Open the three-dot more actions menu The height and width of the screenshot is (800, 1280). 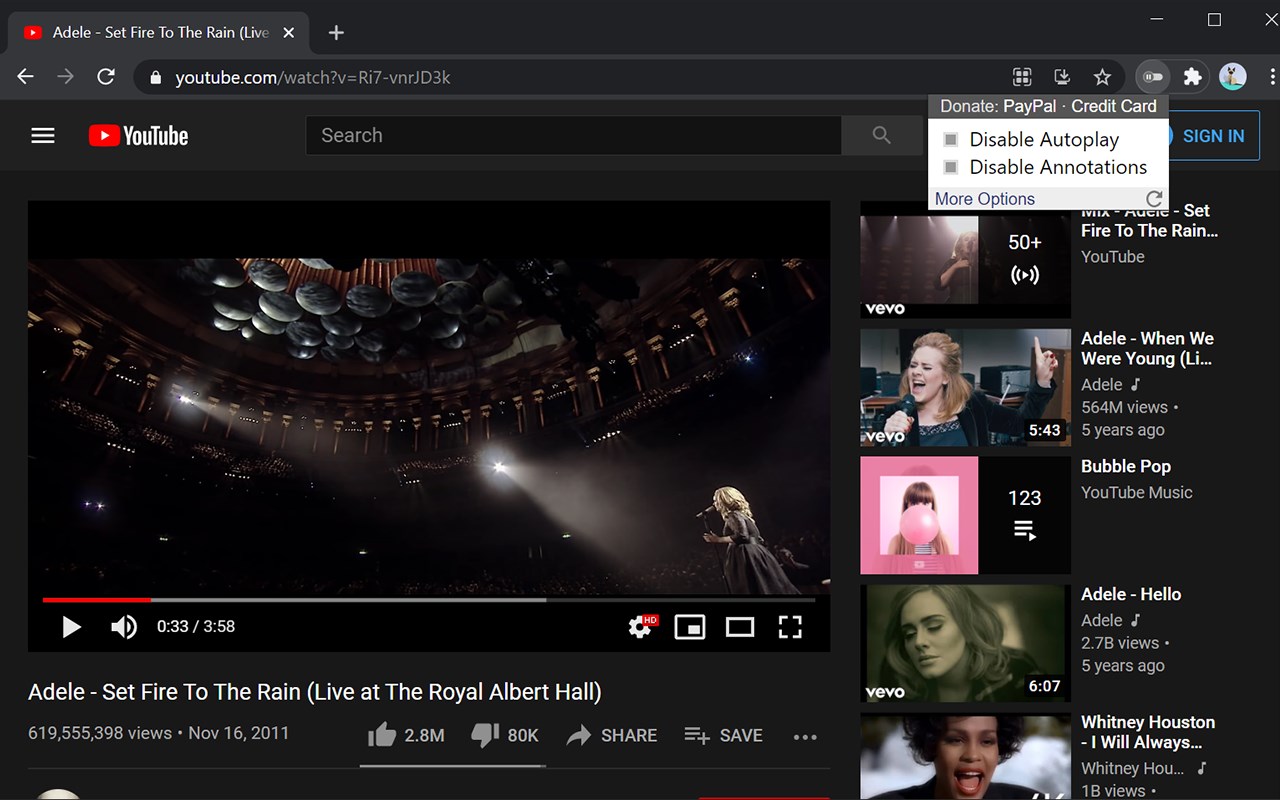click(x=805, y=736)
